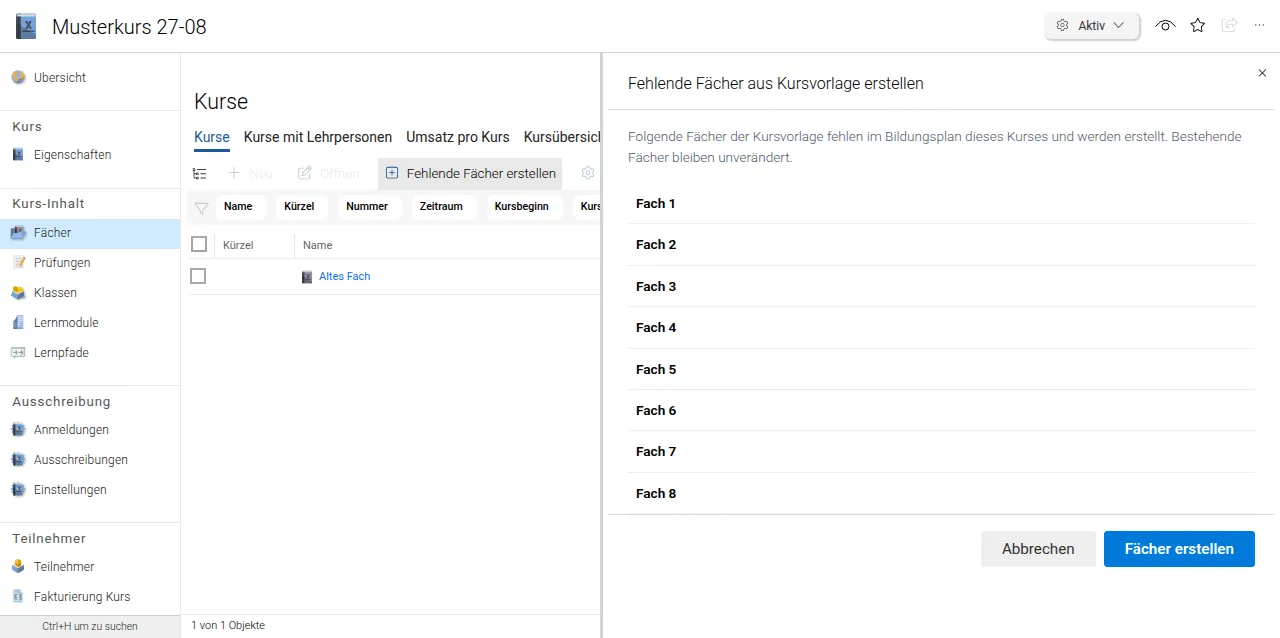The image size is (1280, 638).
Task: Open the Nummer filter chip
Action: pyautogui.click(x=367, y=207)
